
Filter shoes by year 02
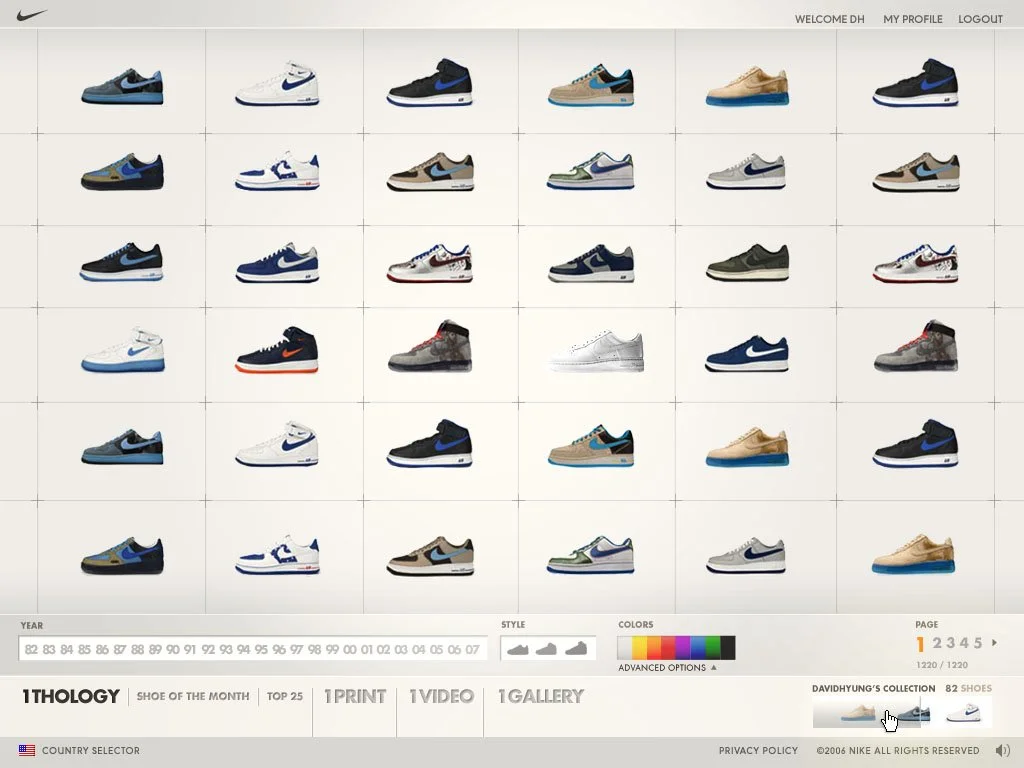383,650
